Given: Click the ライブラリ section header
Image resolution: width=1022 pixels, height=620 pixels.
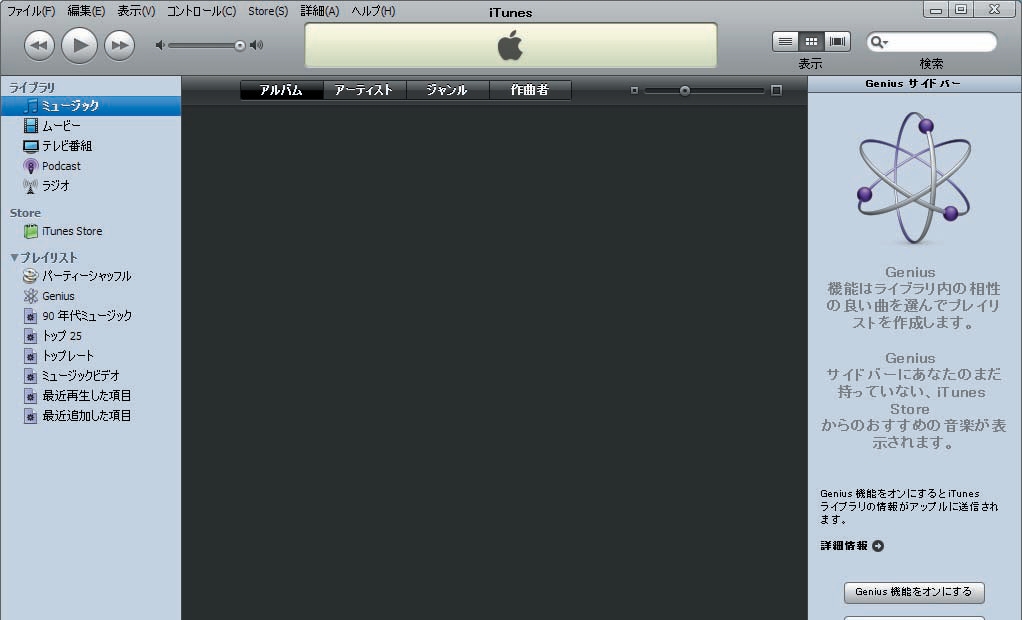Looking at the screenshot, I should (32, 87).
